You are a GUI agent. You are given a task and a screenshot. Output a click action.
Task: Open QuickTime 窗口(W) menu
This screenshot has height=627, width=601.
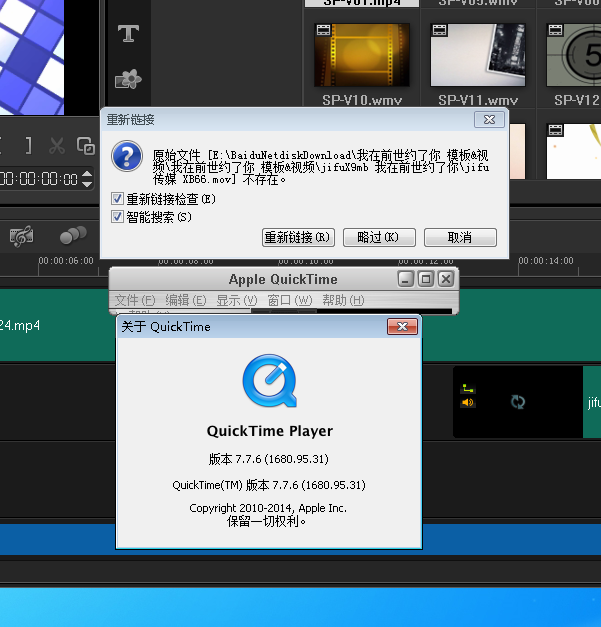coord(290,300)
